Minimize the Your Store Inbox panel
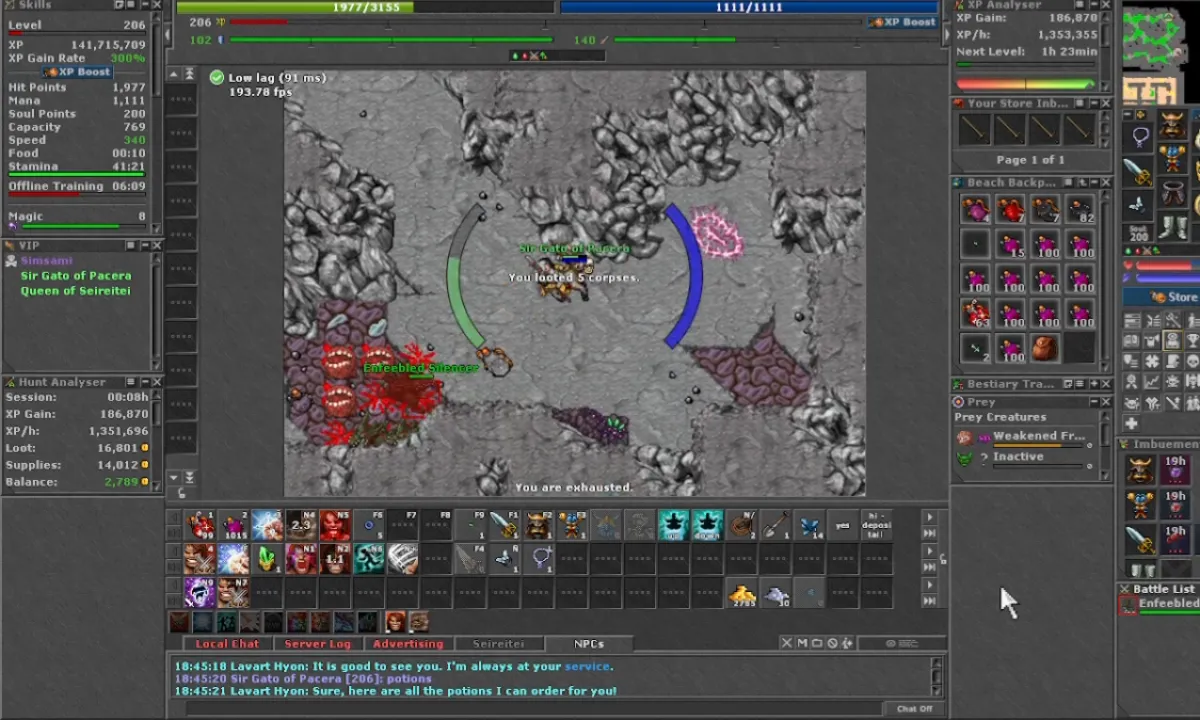 click(x=1092, y=103)
